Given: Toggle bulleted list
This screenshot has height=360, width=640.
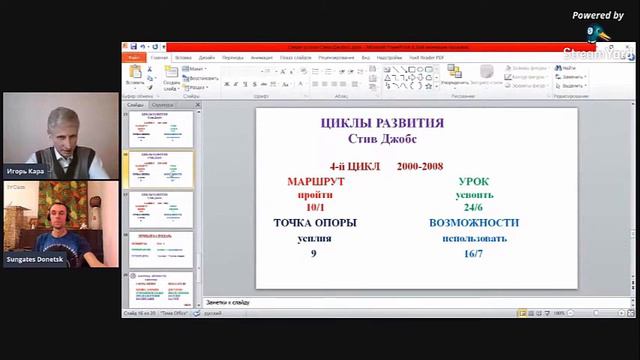Looking at the screenshot, I should 316,71.
